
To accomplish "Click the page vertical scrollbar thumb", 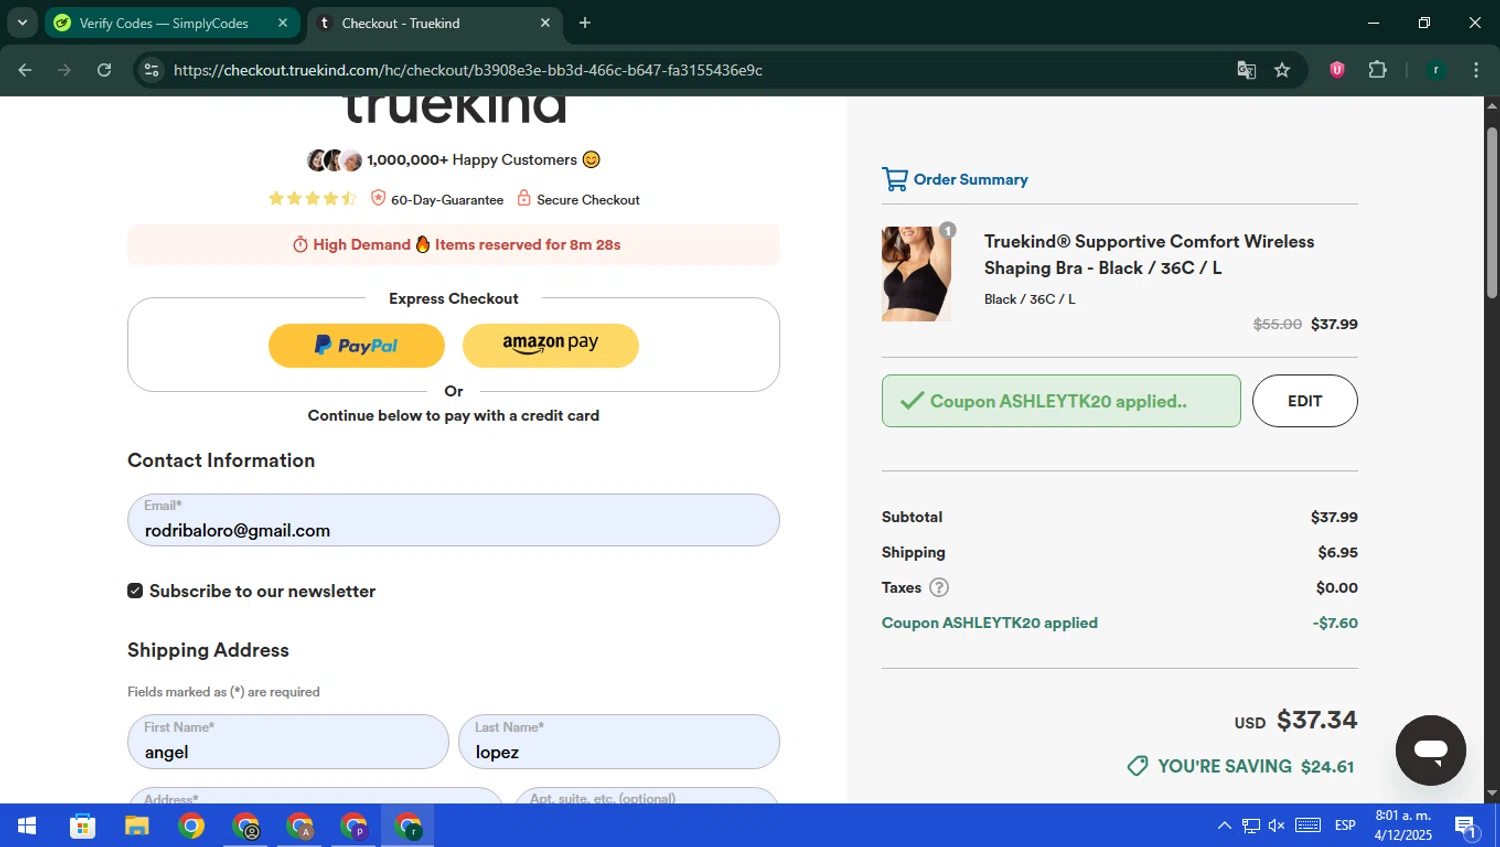I will pyautogui.click(x=1492, y=212).
